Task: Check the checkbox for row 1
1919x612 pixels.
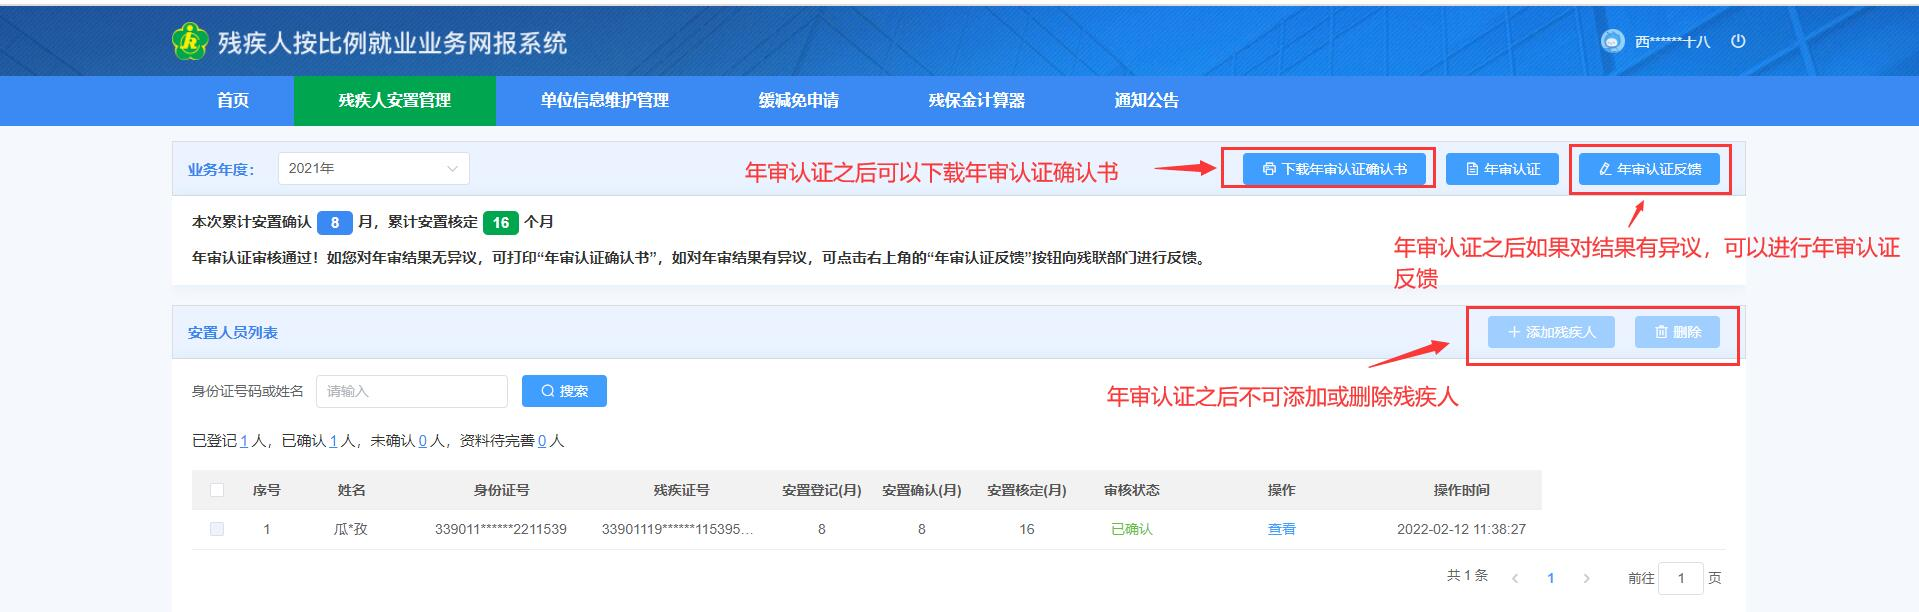Action: [x=217, y=529]
